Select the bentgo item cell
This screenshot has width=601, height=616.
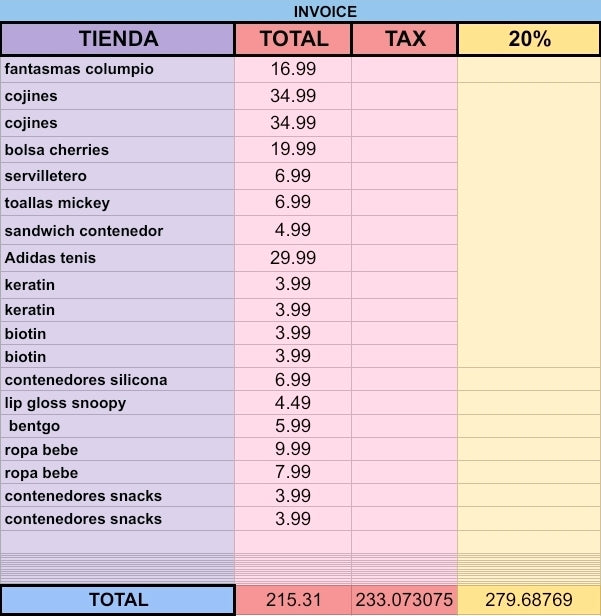pos(118,426)
